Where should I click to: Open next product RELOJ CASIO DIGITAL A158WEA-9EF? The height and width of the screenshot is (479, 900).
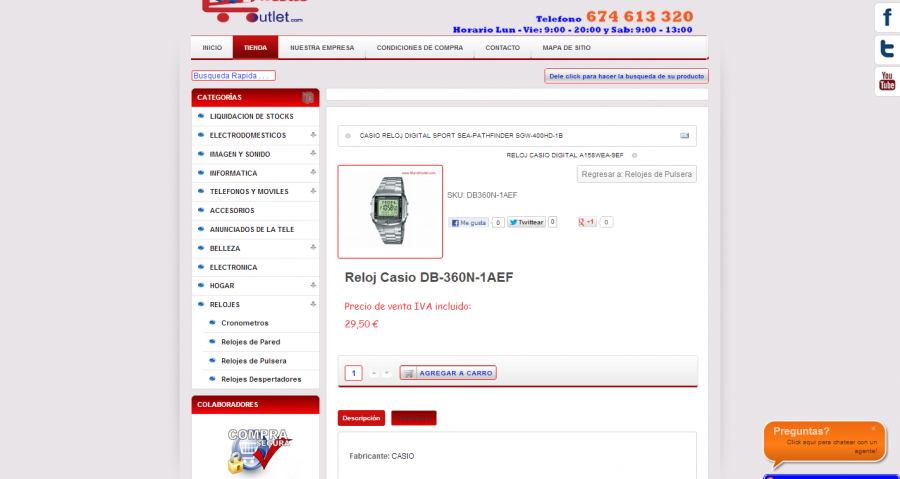pyautogui.click(x=565, y=155)
